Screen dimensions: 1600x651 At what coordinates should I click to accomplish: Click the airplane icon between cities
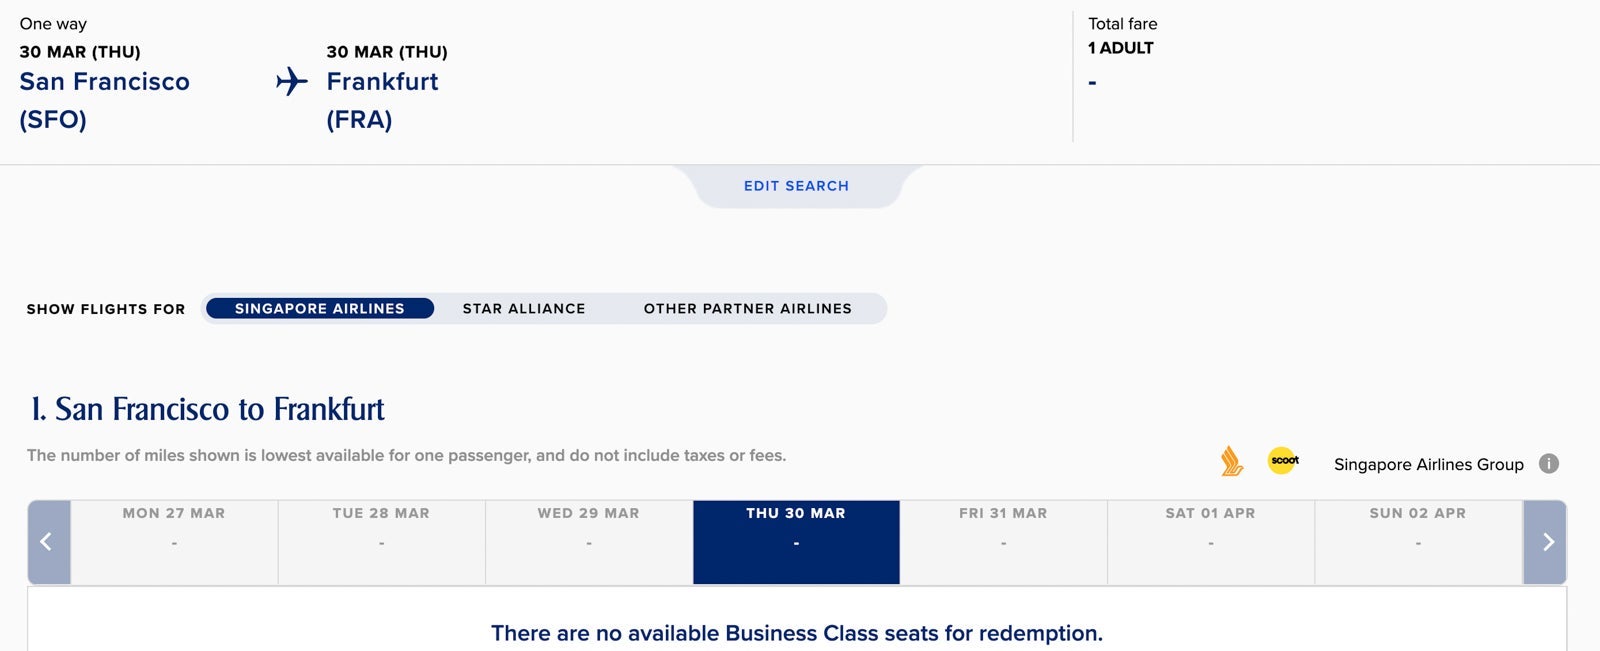291,81
